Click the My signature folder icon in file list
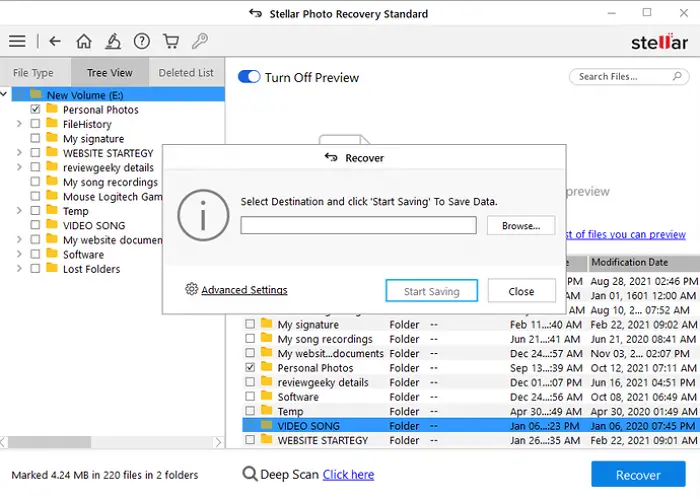This screenshot has height=498, width=700. 267,324
